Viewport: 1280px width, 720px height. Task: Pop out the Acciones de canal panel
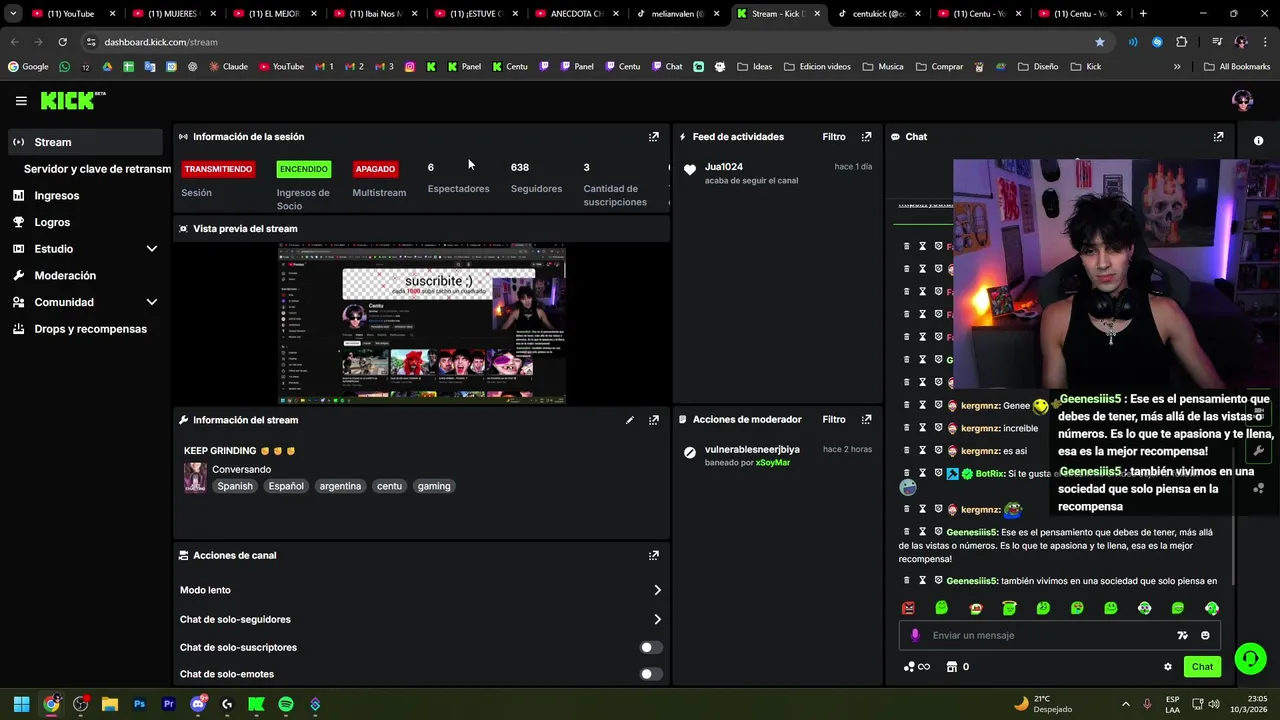pos(654,555)
